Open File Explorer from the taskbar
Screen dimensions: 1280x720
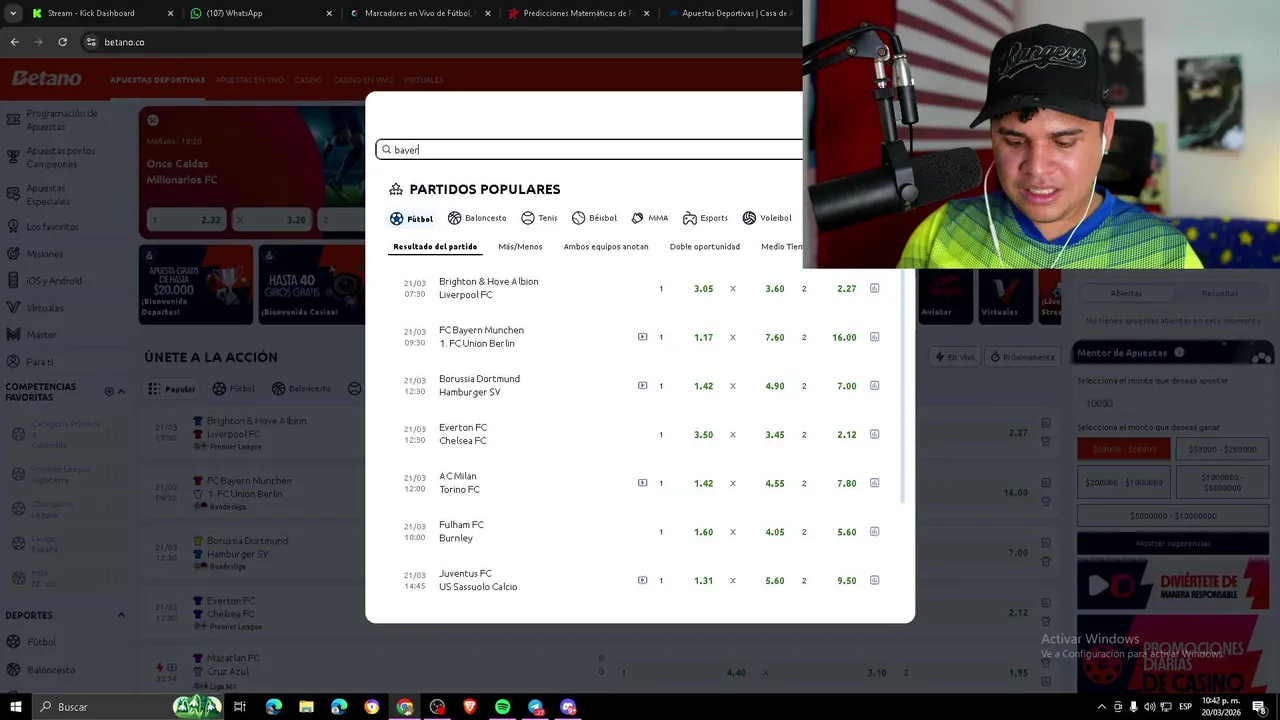[x=306, y=707]
